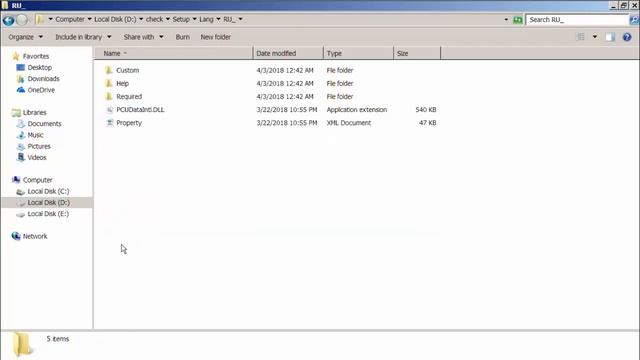Screen dimensions: 640x360
Task: Toggle the preview pane icon
Action: click(610, 37)
